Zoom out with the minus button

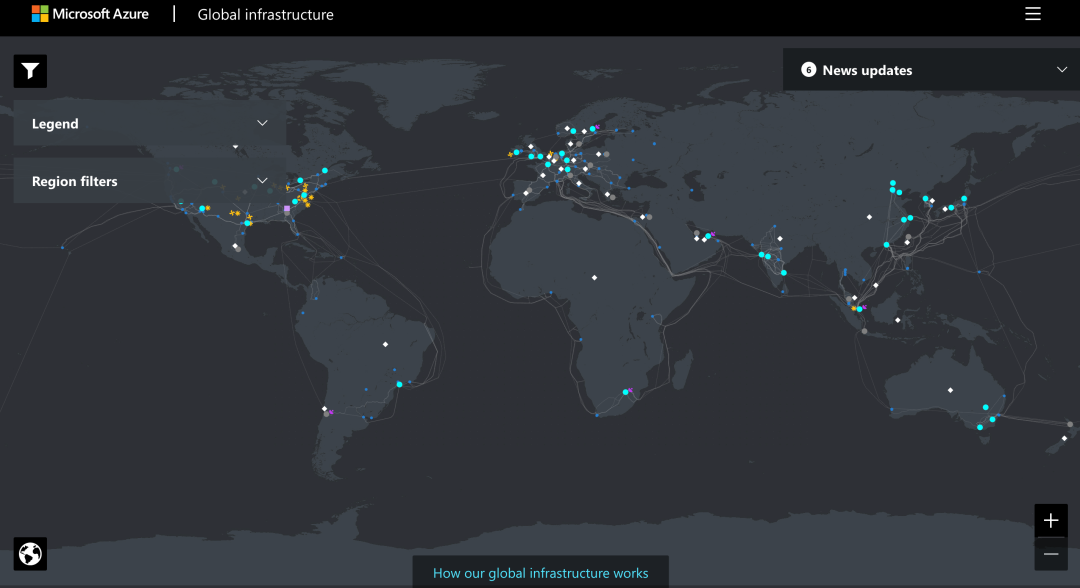pos(1050,554)
